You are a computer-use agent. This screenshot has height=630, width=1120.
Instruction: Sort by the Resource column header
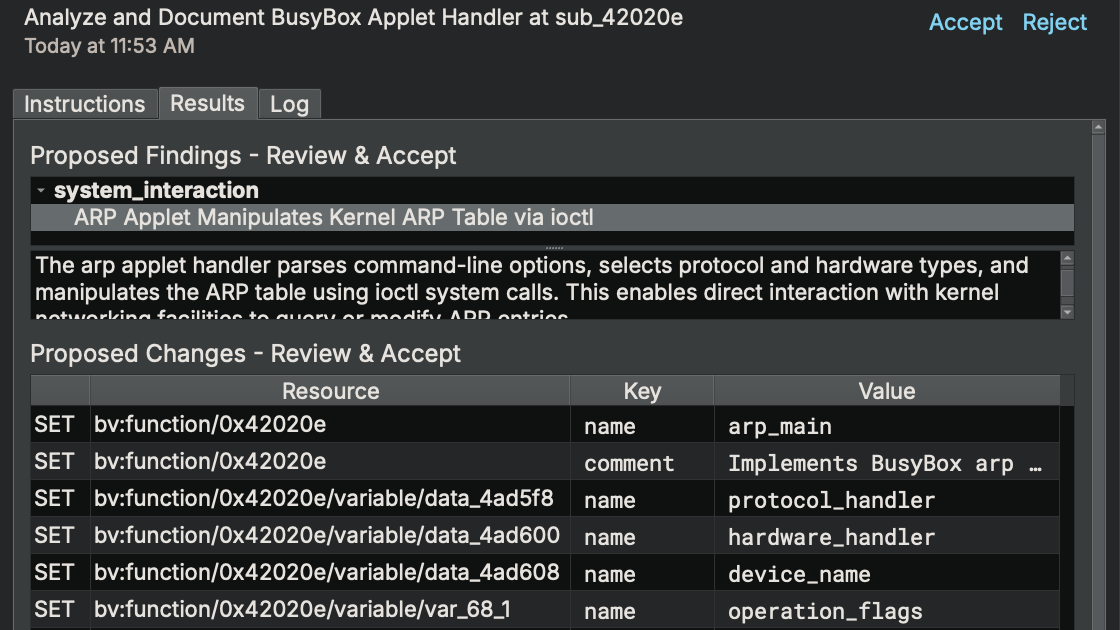330,391
